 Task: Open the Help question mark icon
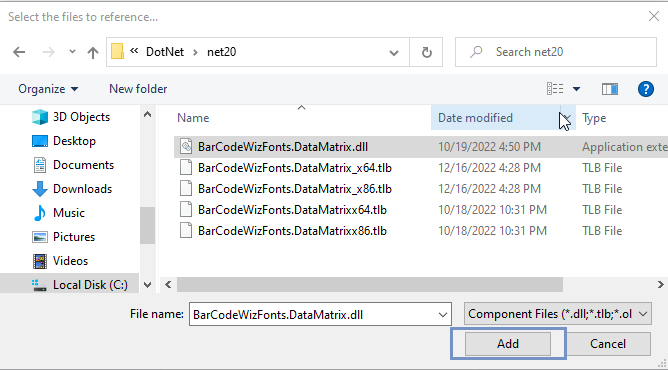645,89
